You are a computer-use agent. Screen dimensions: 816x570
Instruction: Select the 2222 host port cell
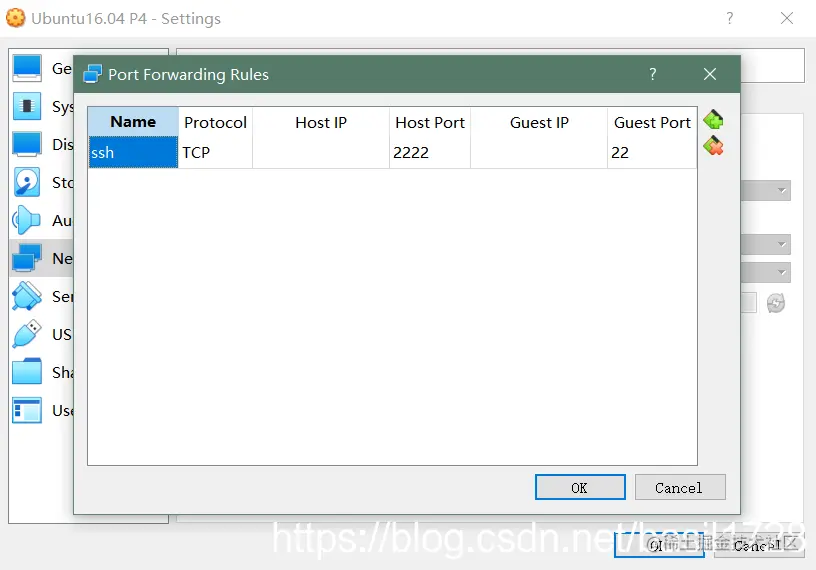point(430,153)
